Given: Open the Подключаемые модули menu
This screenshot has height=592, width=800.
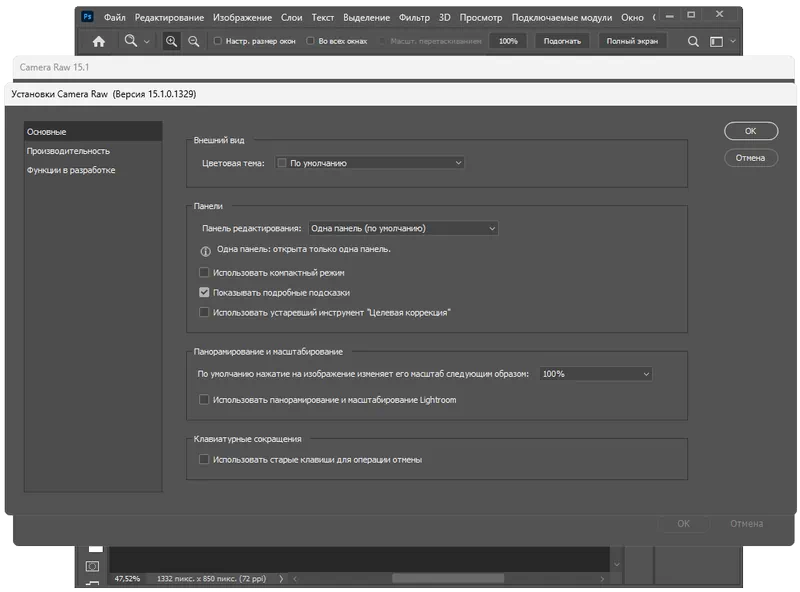Looking at the screenshot, I should pyautogui.click(x=562, y=17).
